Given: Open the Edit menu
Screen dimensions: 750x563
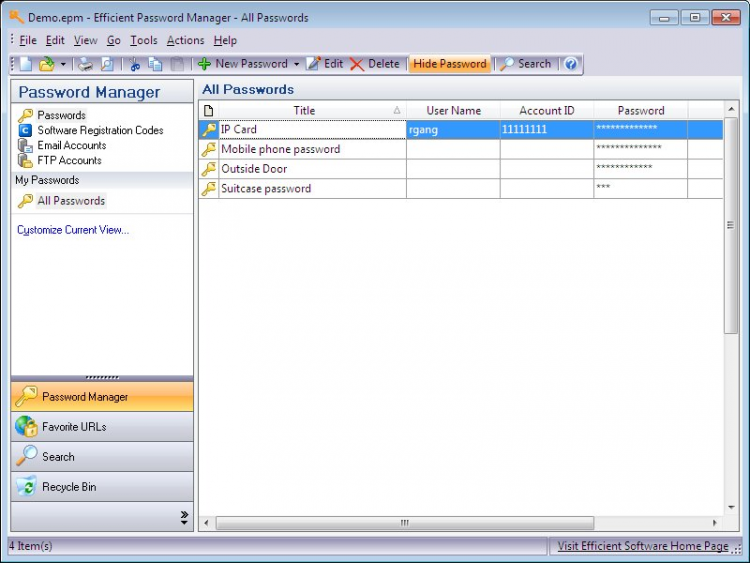Looking at the screenshot, I should (55, 41).
